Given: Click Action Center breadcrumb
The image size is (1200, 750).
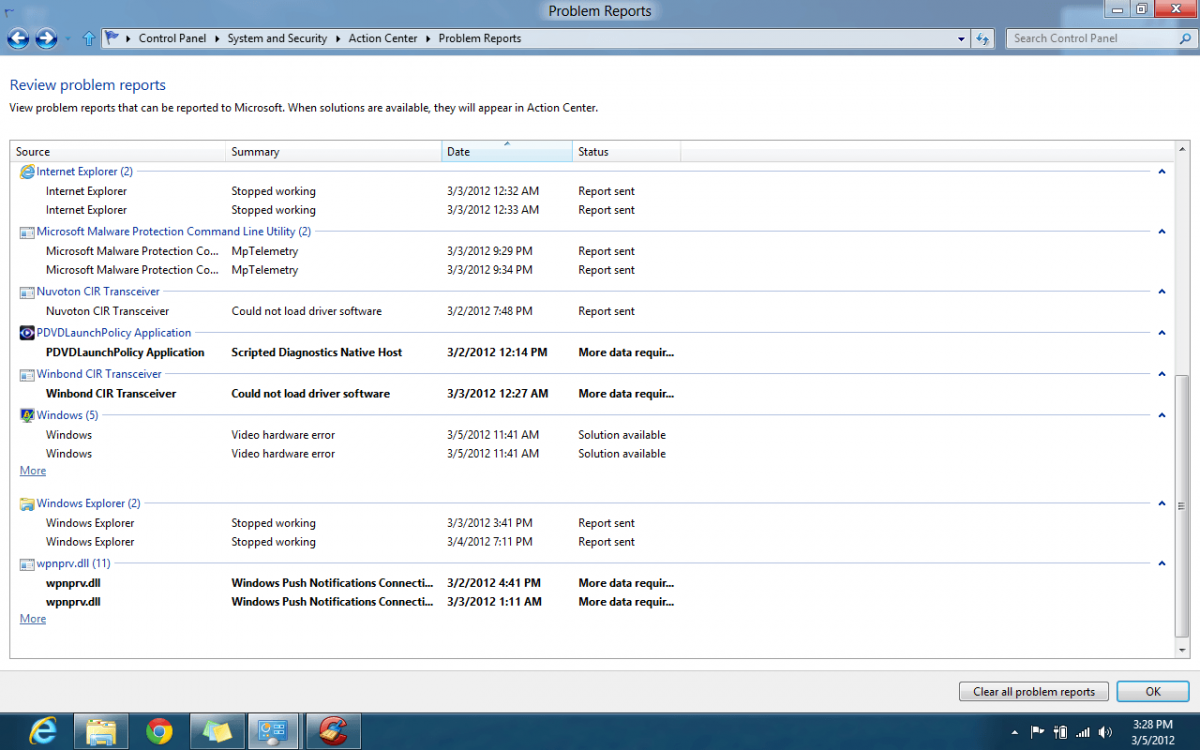Looking at the screenshot, I should click(383, 39).
